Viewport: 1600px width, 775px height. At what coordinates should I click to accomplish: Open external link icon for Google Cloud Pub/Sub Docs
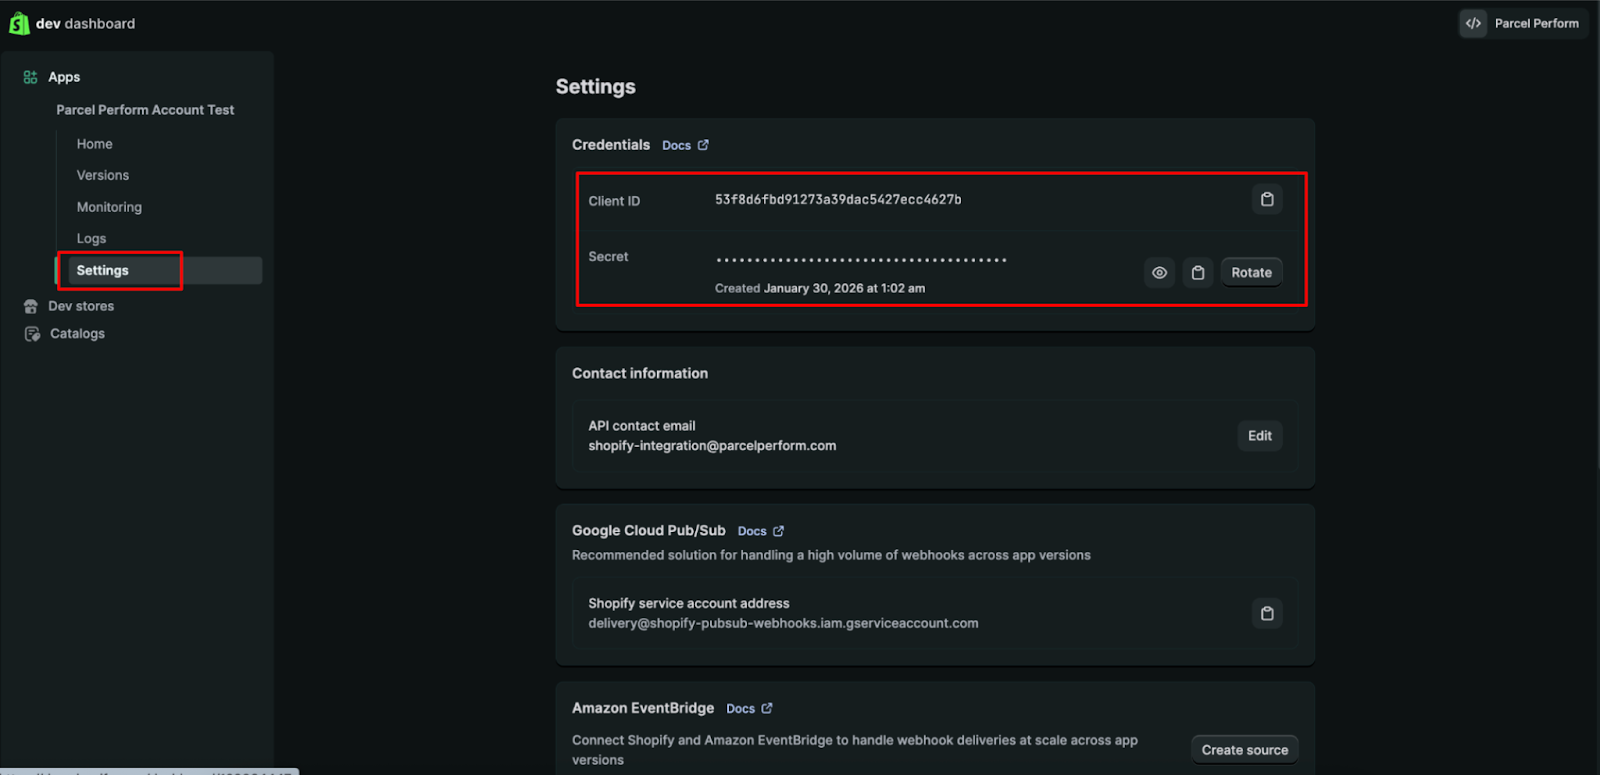tap(778, 531)
